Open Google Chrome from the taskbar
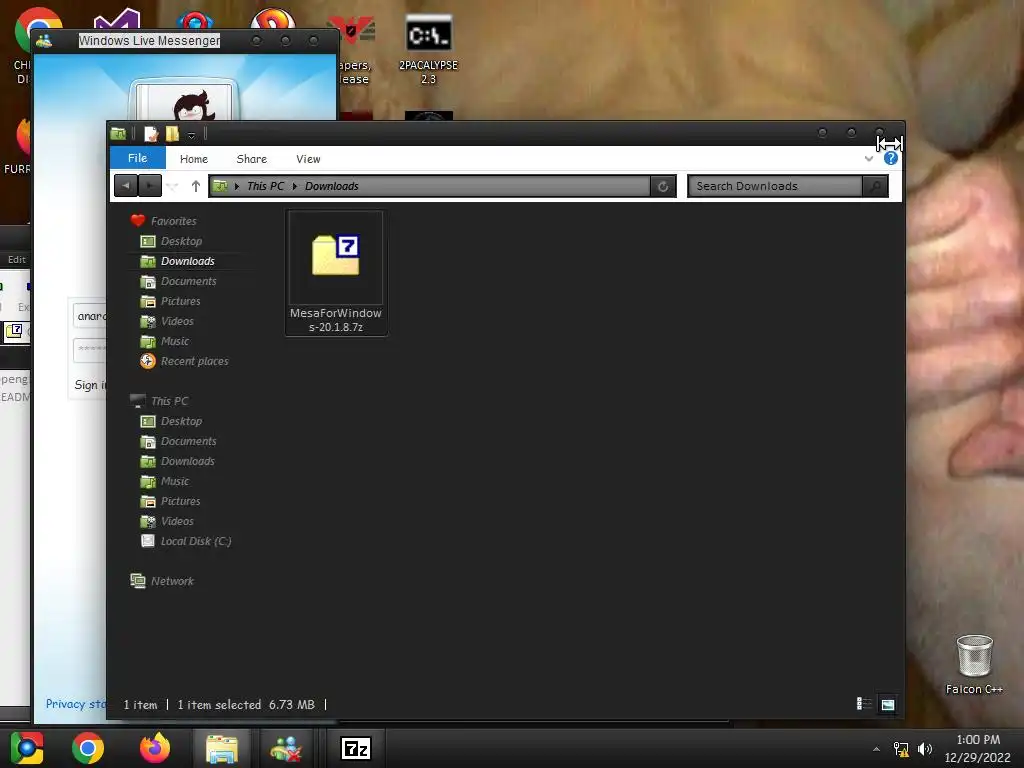 (88, 748)
